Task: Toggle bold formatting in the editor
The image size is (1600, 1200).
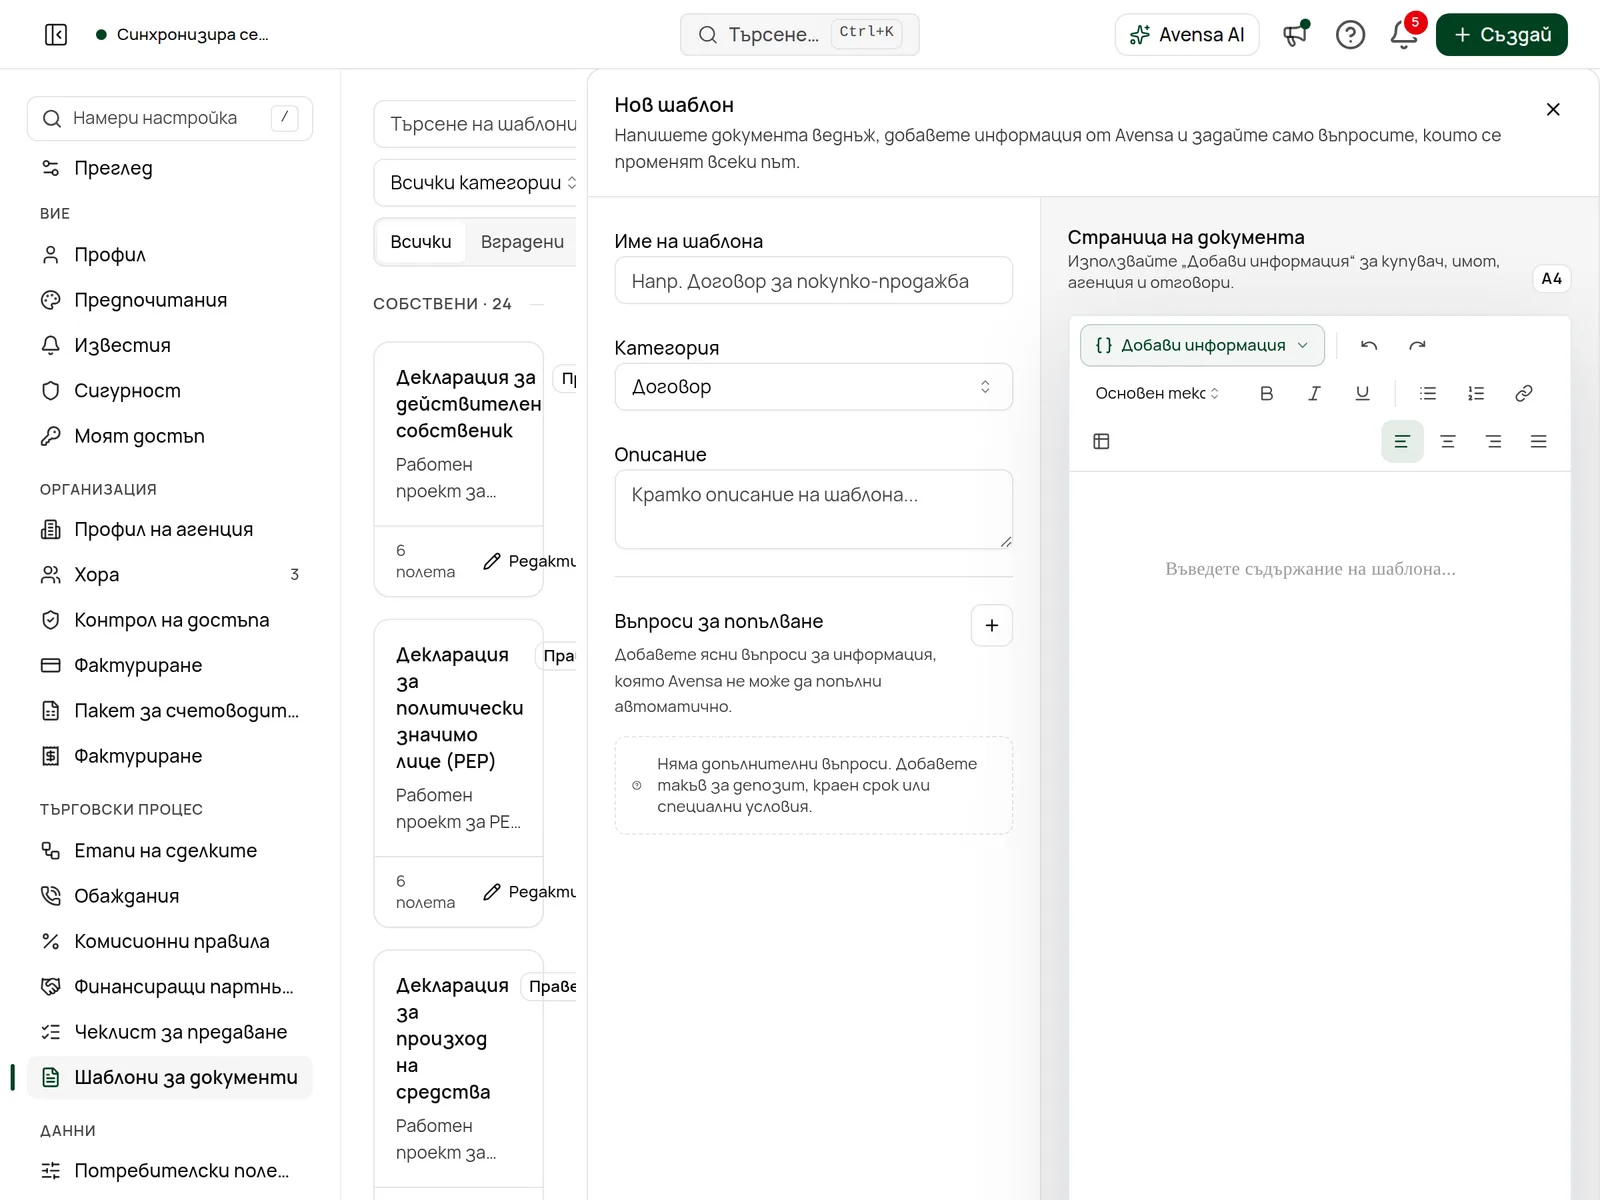Action: click(x=1266, y=393)
